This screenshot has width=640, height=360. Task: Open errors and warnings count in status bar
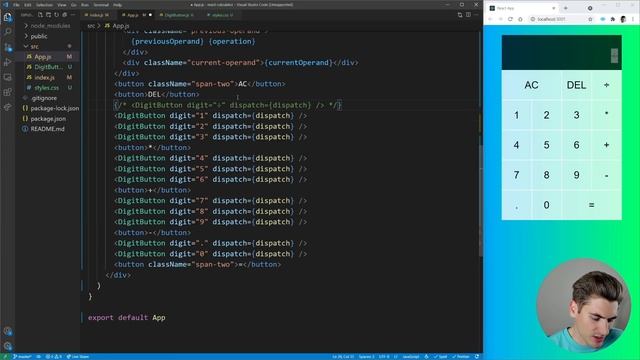[53, 357]
